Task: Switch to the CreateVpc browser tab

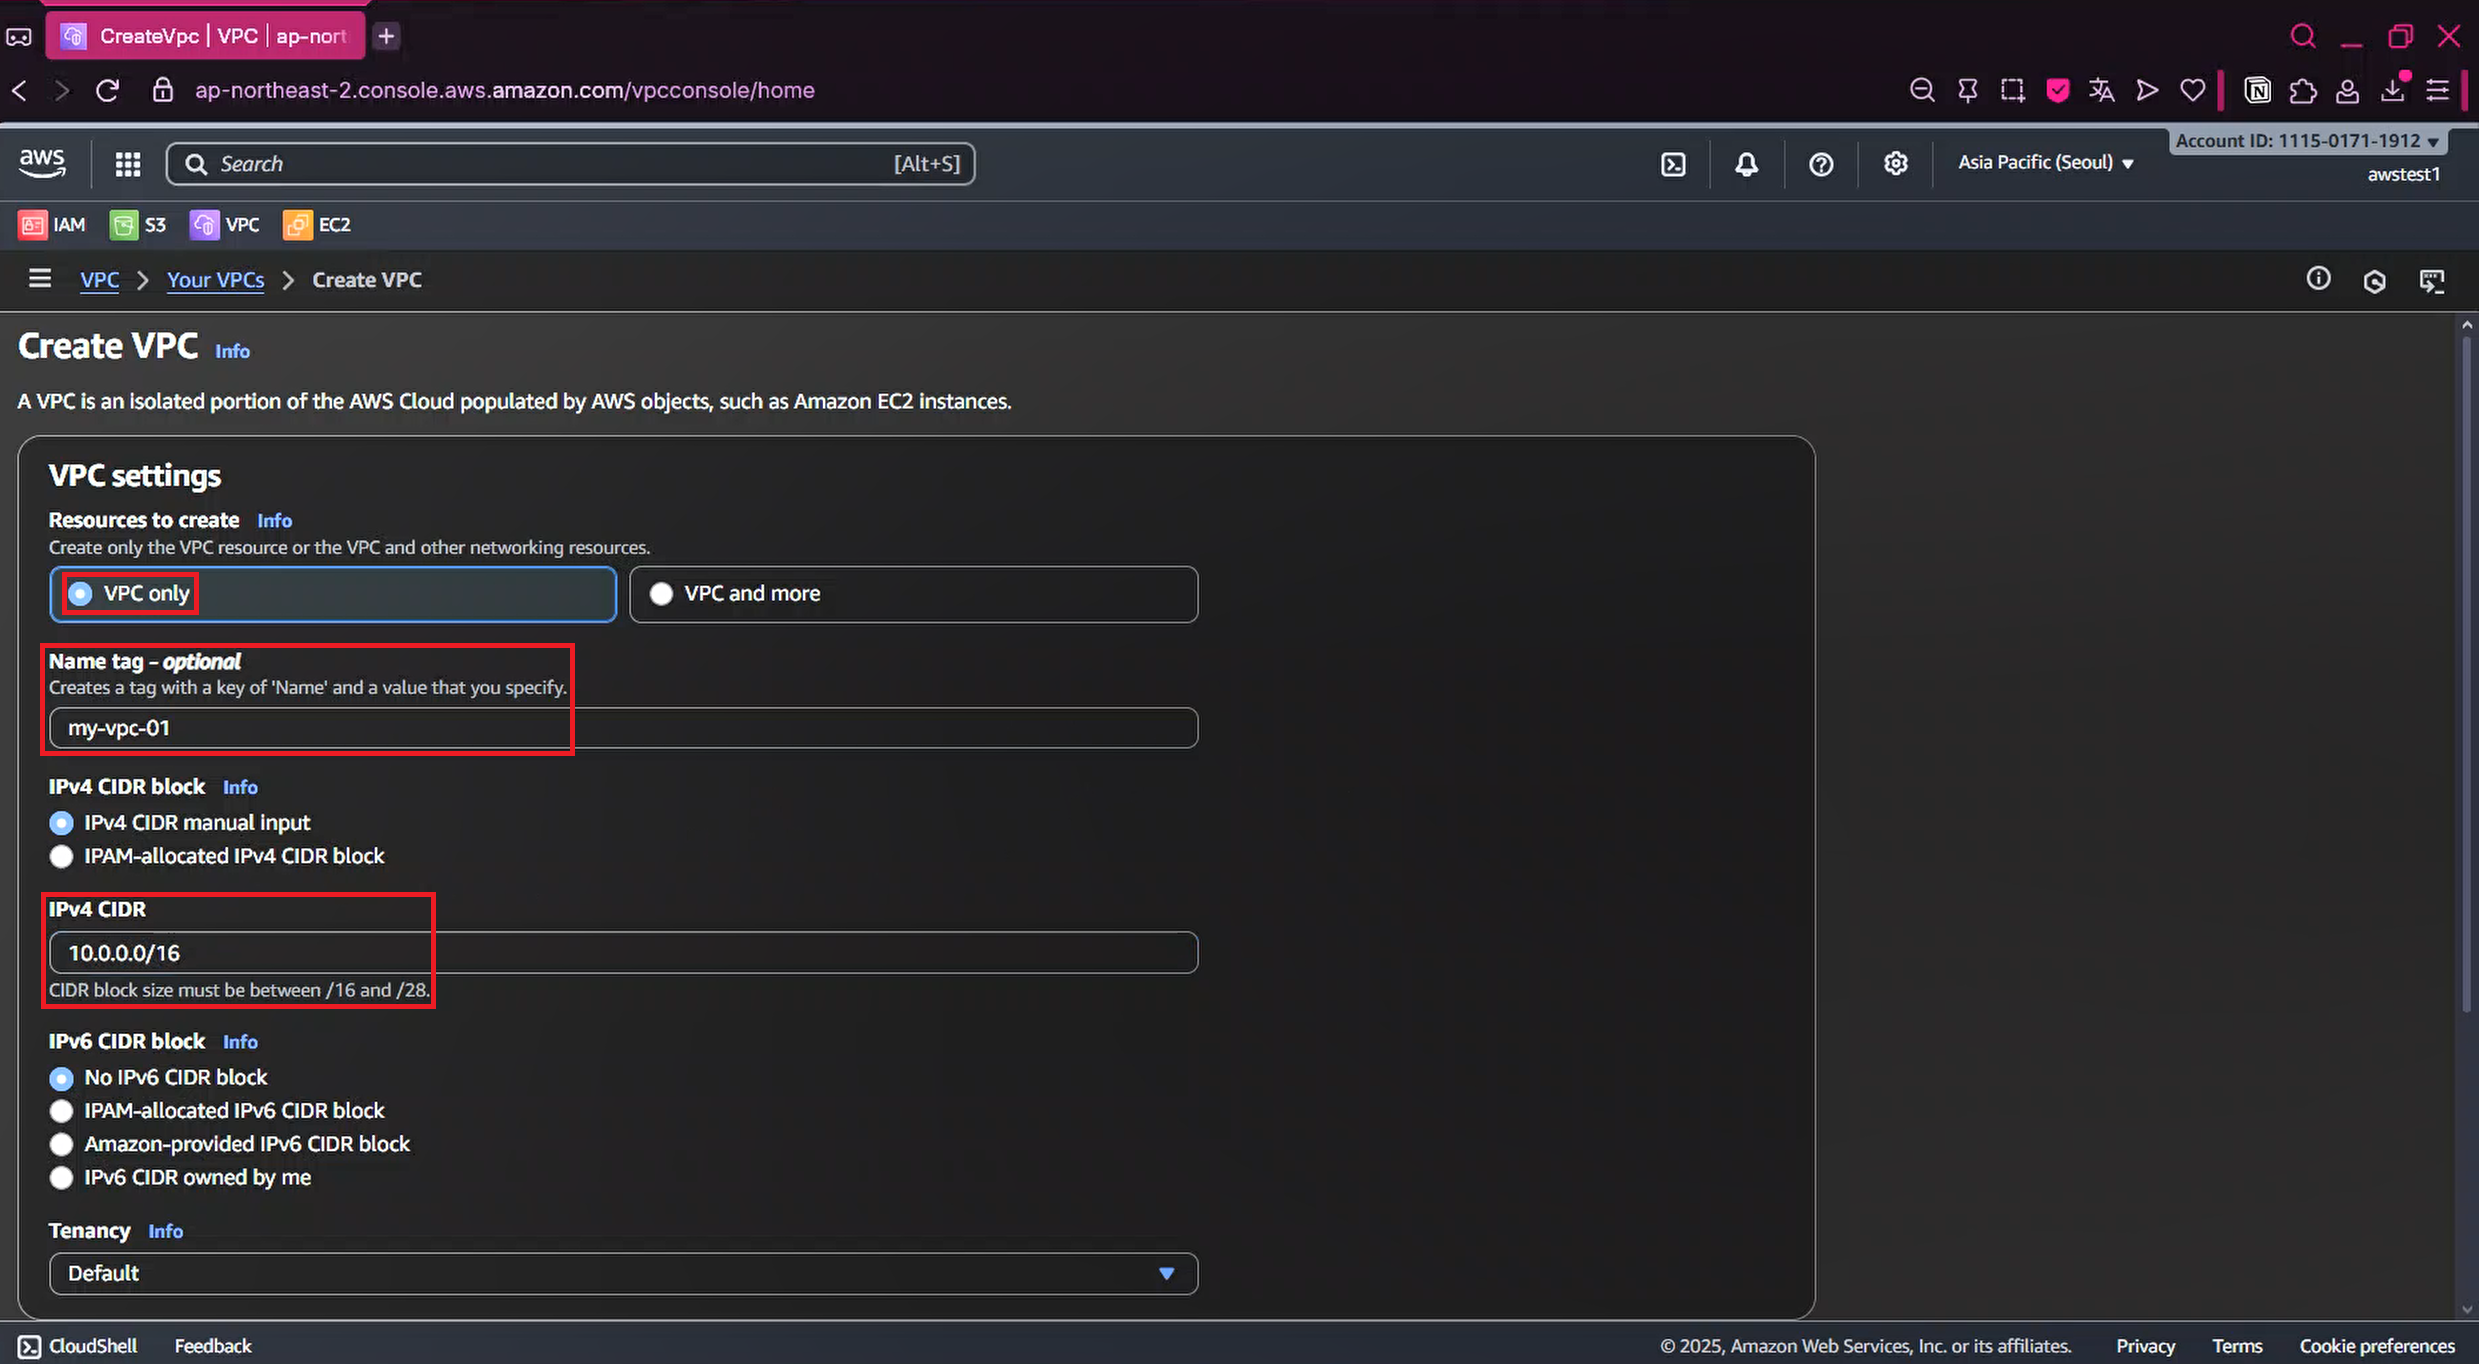Action: 205,36
